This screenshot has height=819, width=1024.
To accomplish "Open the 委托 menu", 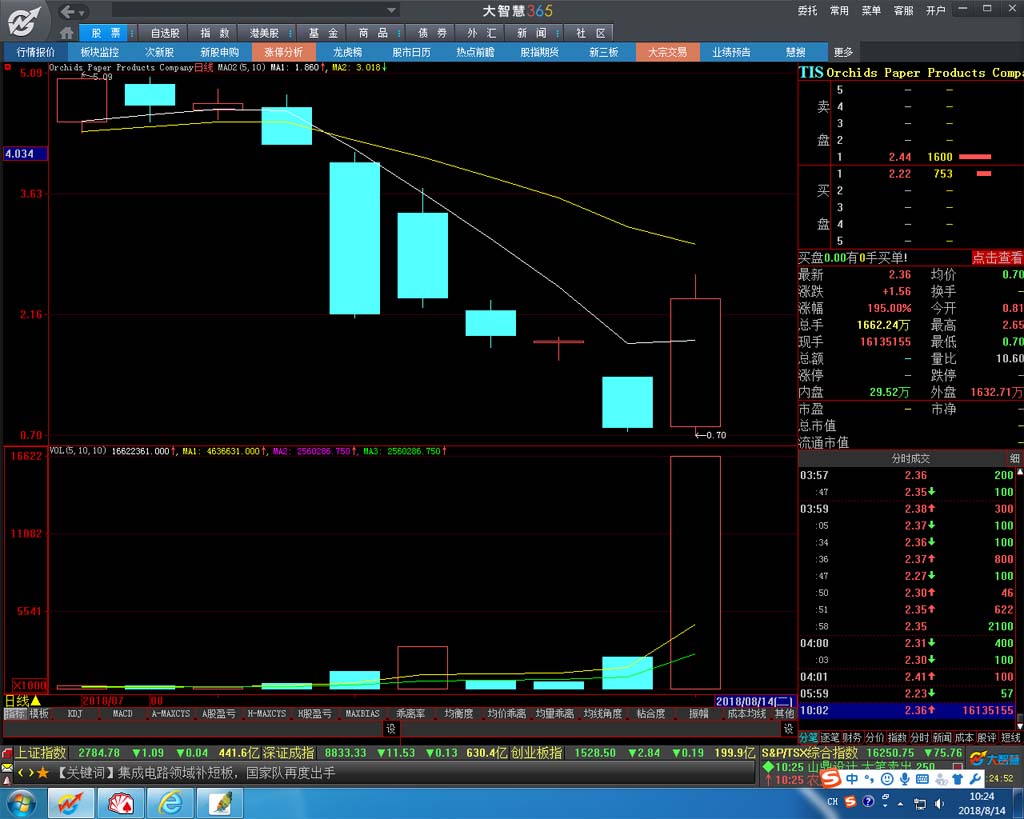I will 807,10.
